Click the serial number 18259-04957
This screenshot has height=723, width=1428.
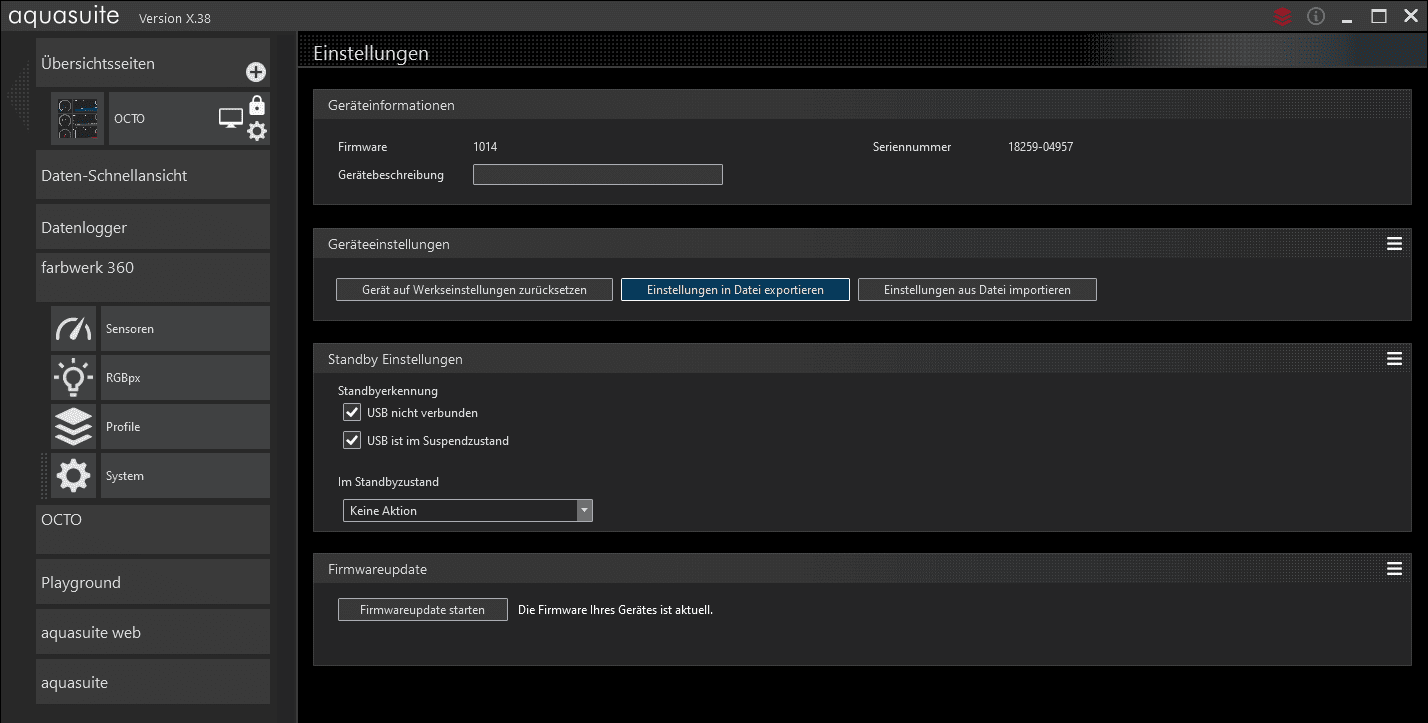pyautogui.click(x=1040, y=147)
